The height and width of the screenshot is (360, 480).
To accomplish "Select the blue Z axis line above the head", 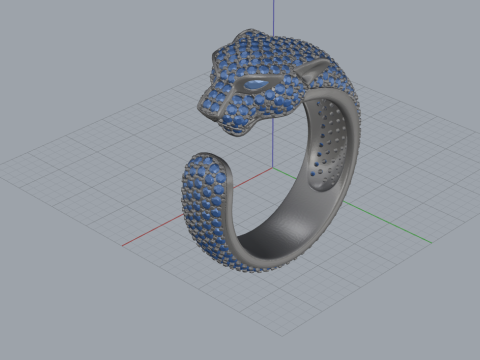I will [273, 18].
